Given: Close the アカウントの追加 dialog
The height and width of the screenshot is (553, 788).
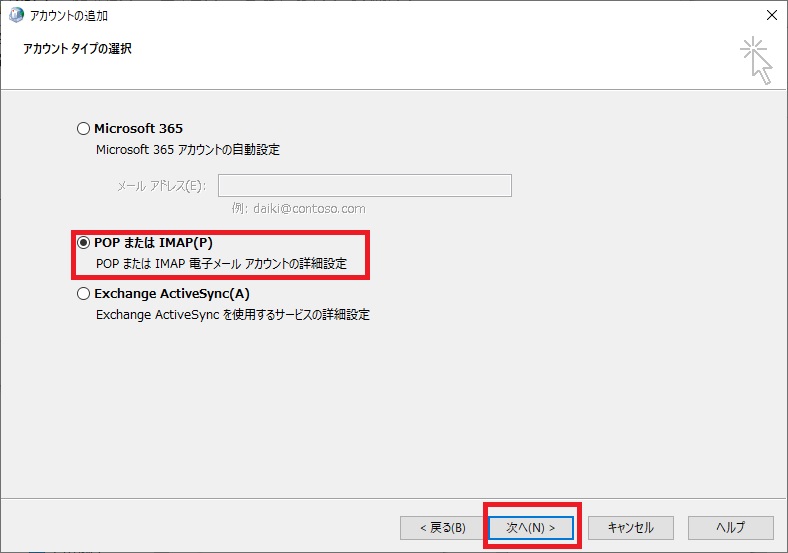Looking at the screenshot, I should 772,15.
